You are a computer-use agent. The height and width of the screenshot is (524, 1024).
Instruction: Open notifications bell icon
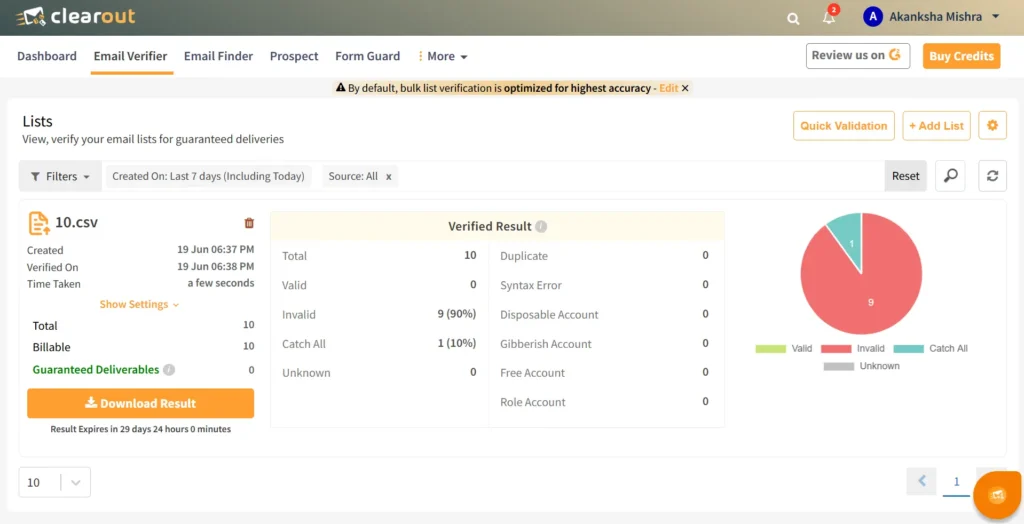click(x=829, y=18)
